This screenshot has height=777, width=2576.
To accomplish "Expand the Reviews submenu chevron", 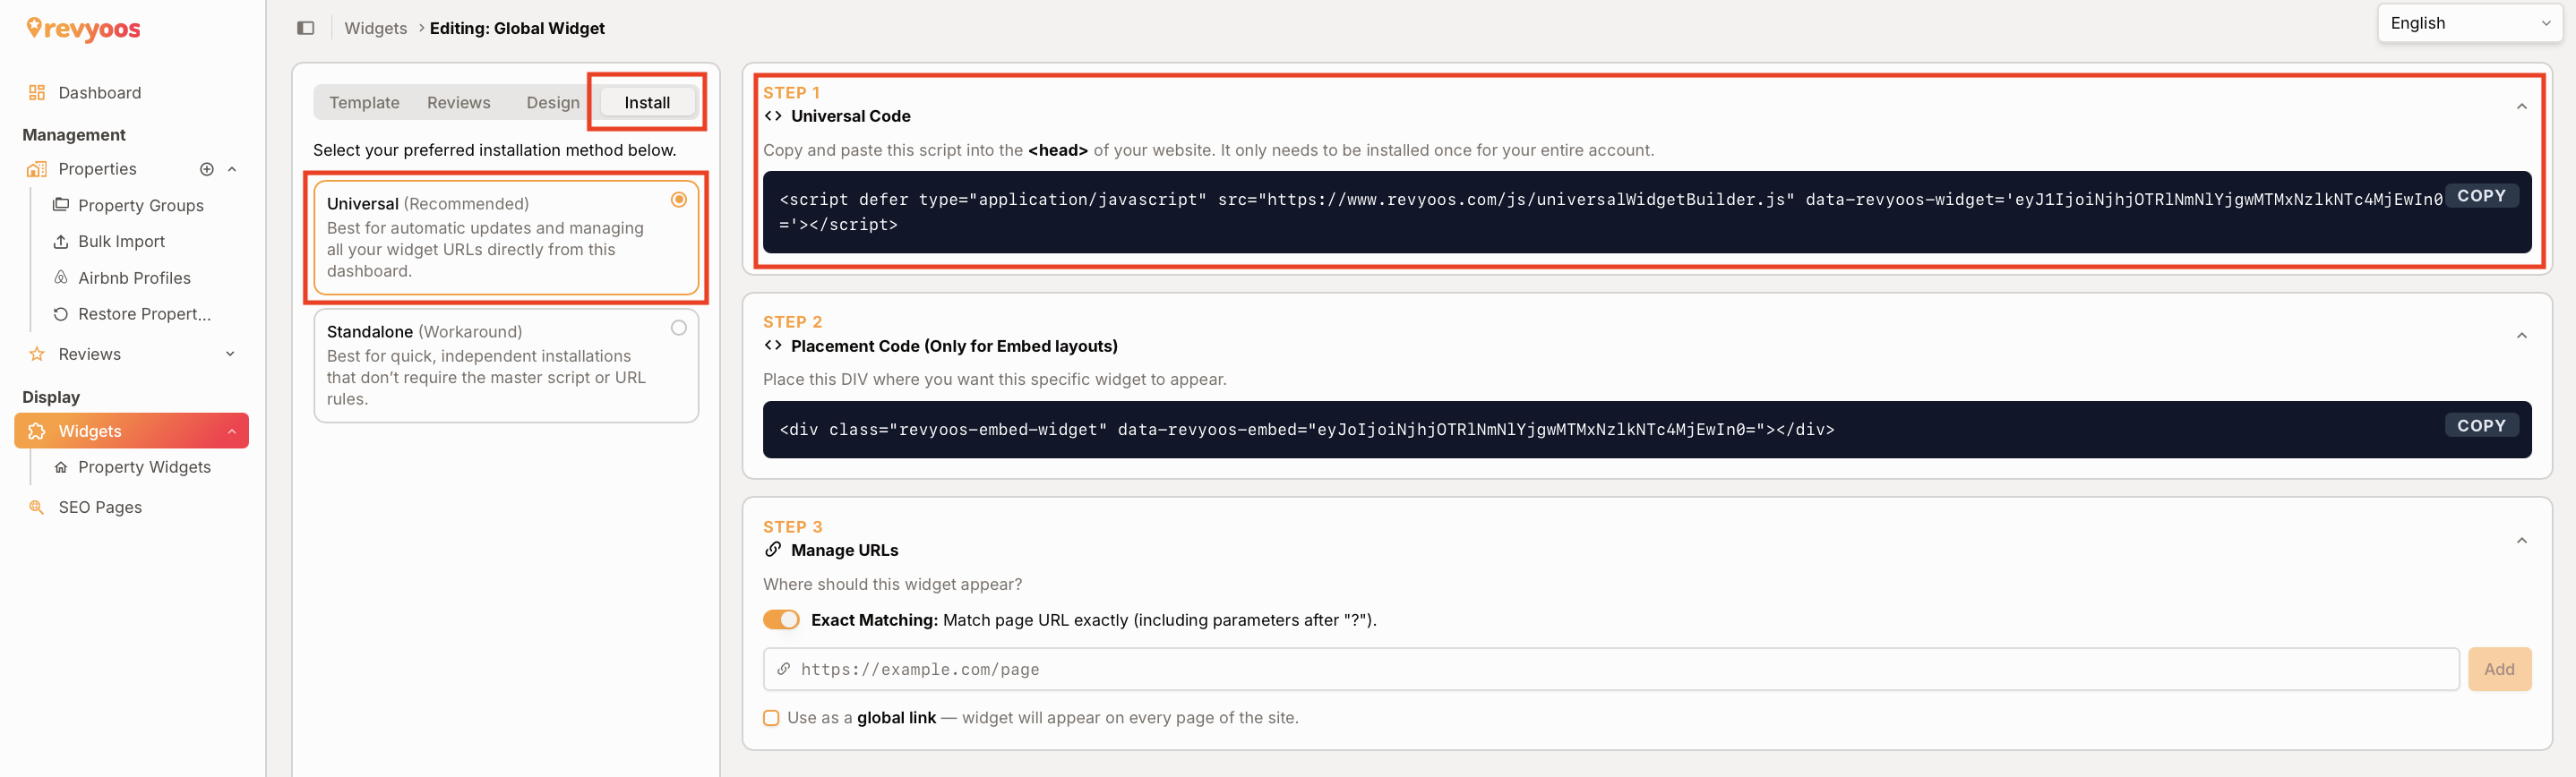I will 230,354.
